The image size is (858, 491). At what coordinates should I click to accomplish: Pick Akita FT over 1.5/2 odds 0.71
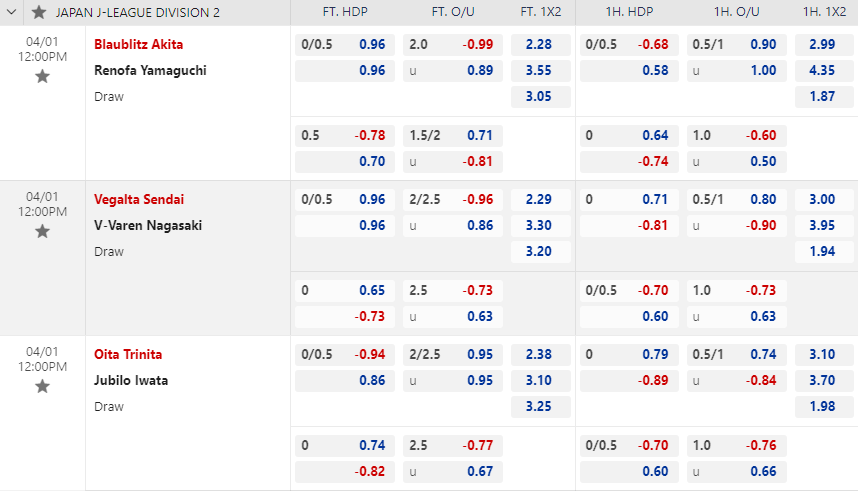453,135
